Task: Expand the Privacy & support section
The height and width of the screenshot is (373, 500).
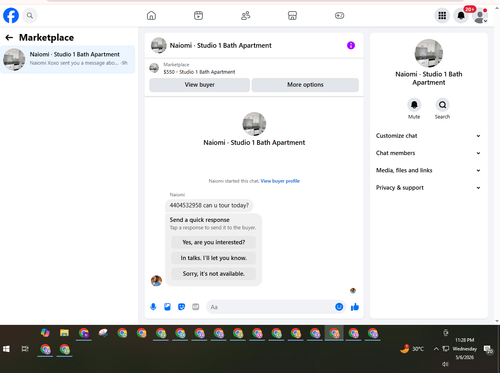Action: [428, 188]
